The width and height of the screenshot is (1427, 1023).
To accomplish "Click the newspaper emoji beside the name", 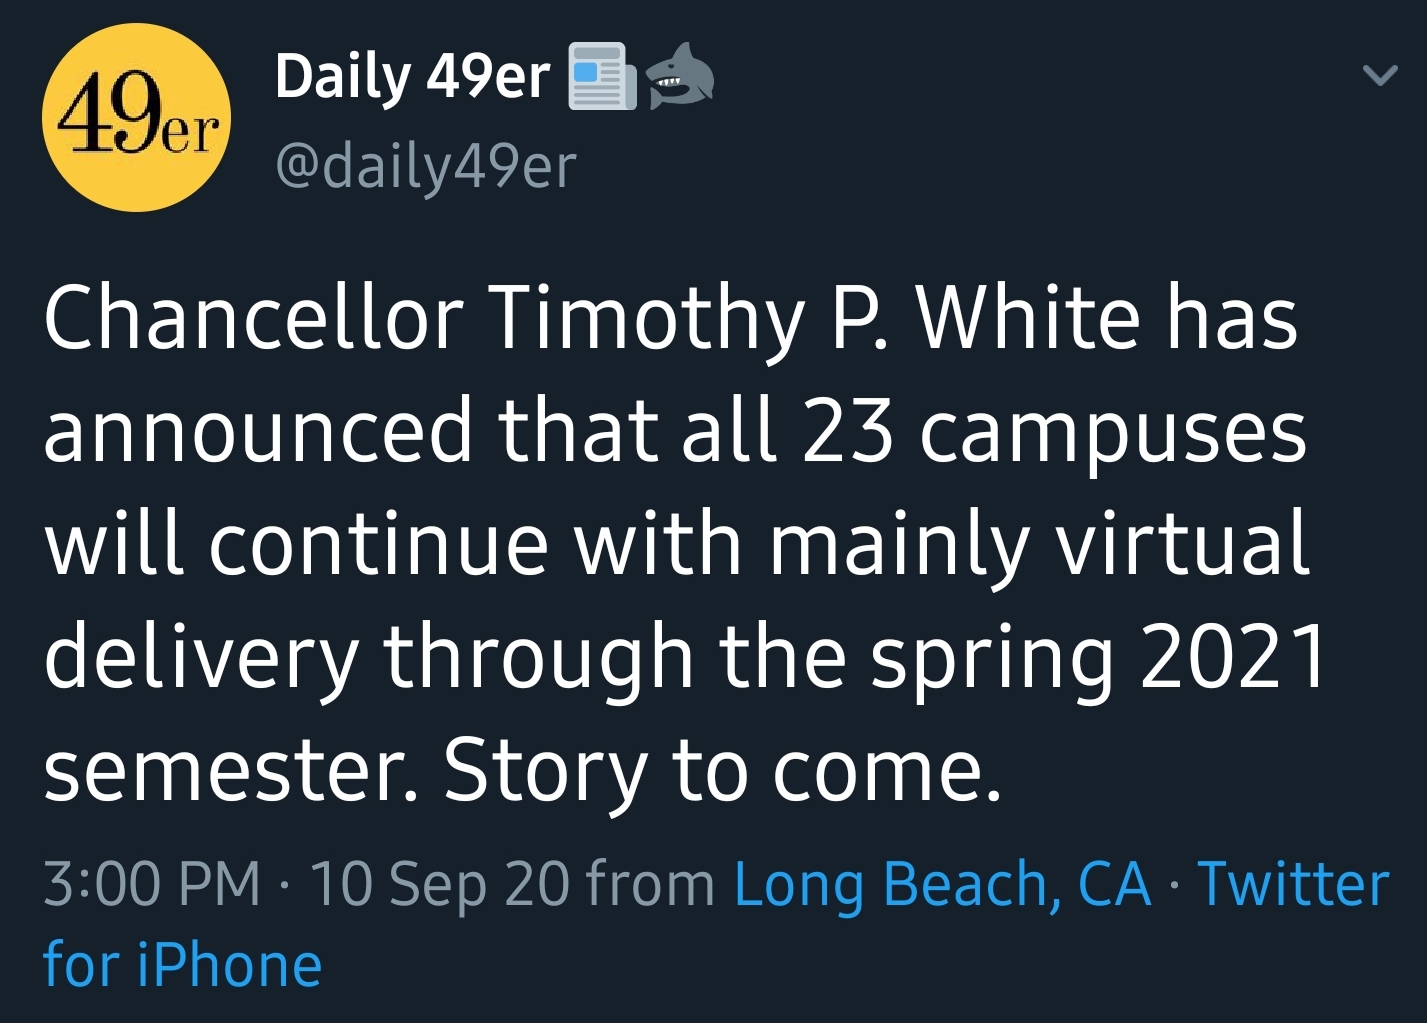I will click(x=602, y=76).
